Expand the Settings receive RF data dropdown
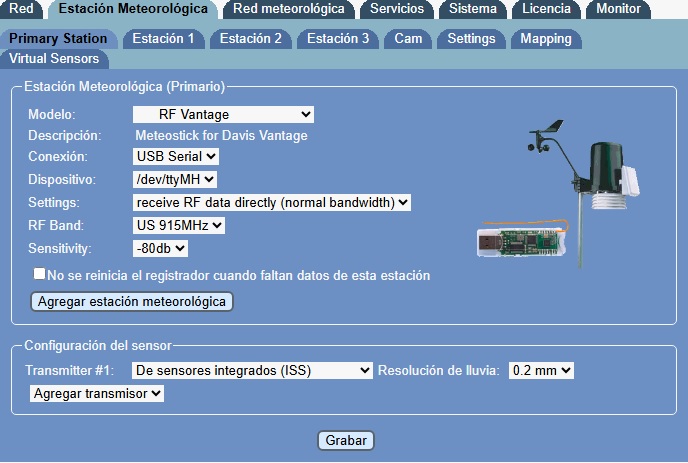The height and width of the screenshot is (463, 688). point(272,203)
